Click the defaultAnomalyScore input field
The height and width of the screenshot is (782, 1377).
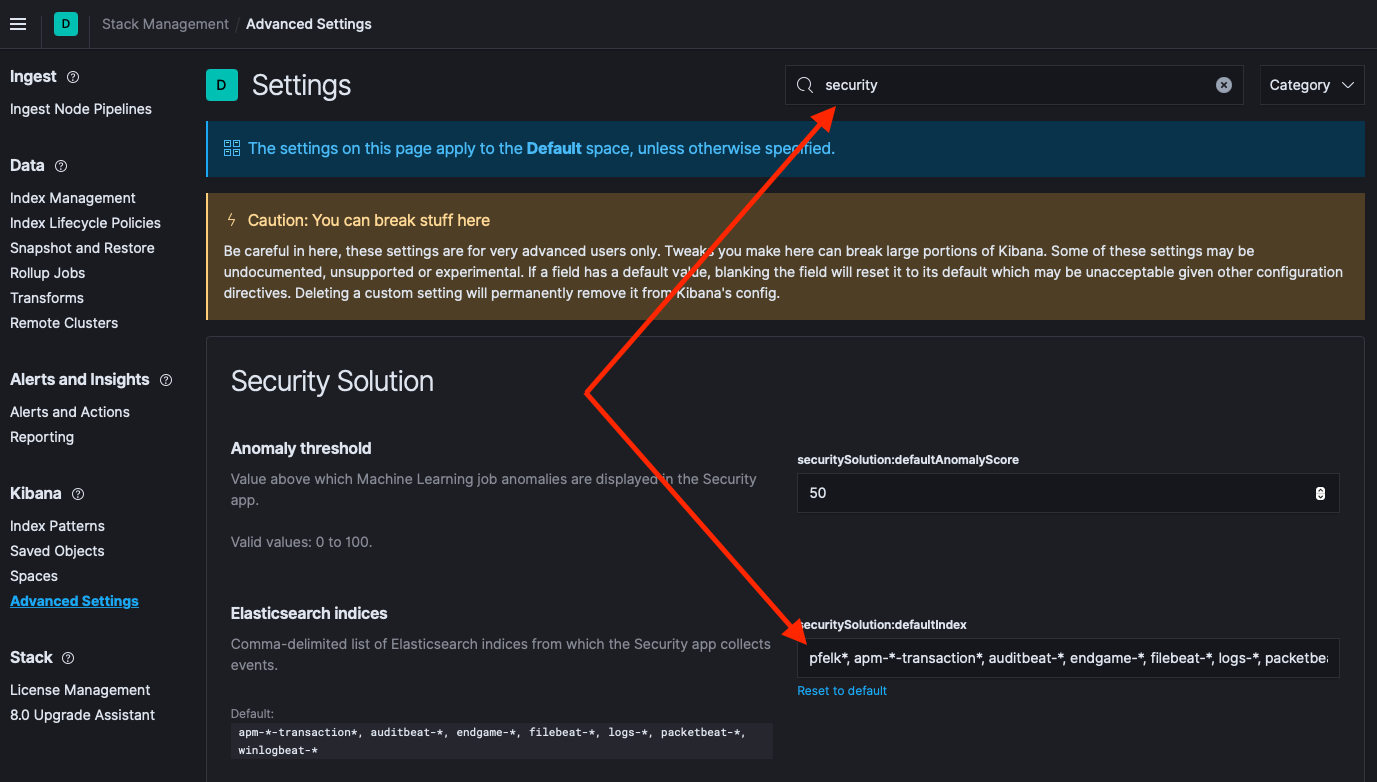click(1068, 493)
